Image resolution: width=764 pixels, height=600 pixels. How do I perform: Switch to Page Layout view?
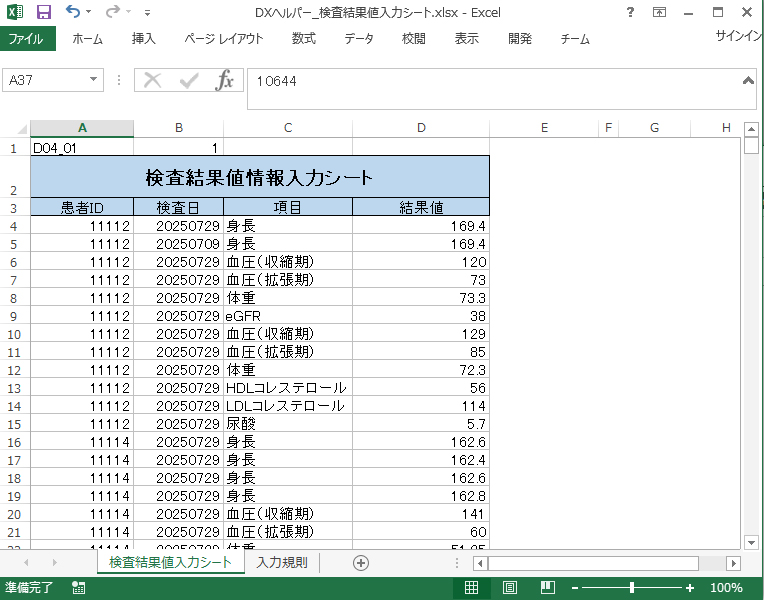508,588
